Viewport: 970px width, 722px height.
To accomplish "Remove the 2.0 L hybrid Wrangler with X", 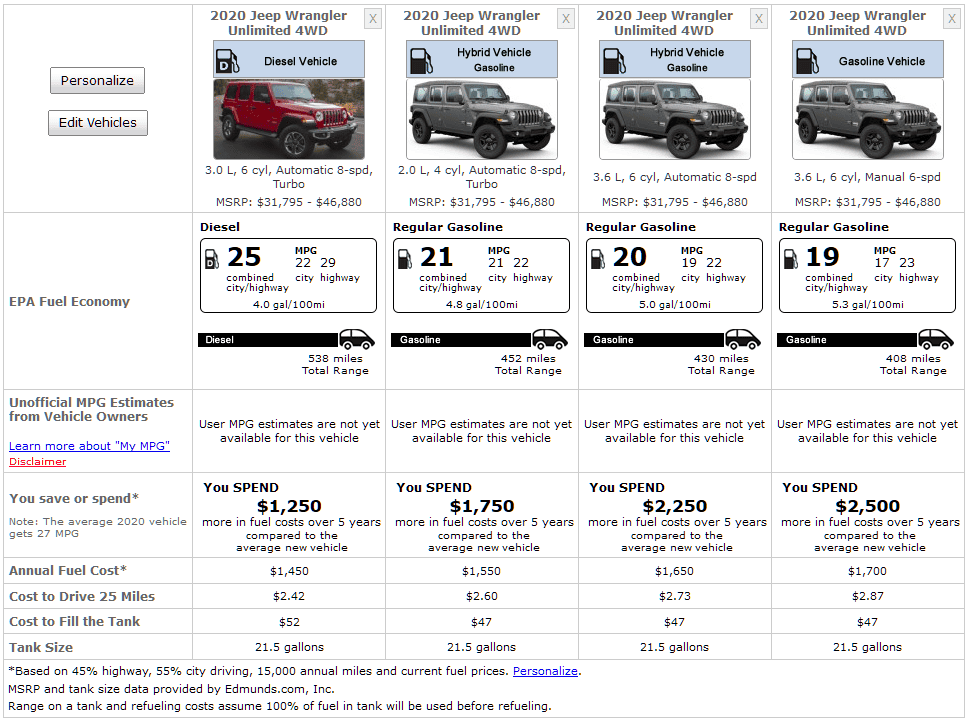I will [x=565, y=19].
